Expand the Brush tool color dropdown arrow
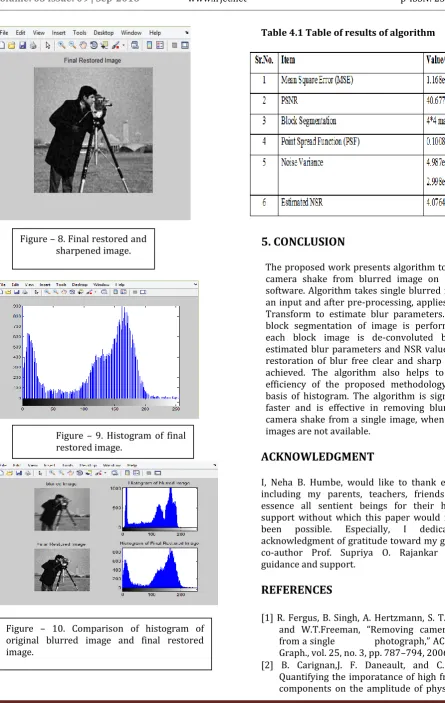The height and width of the screenshot is (703, 445). tap(124, 46)
